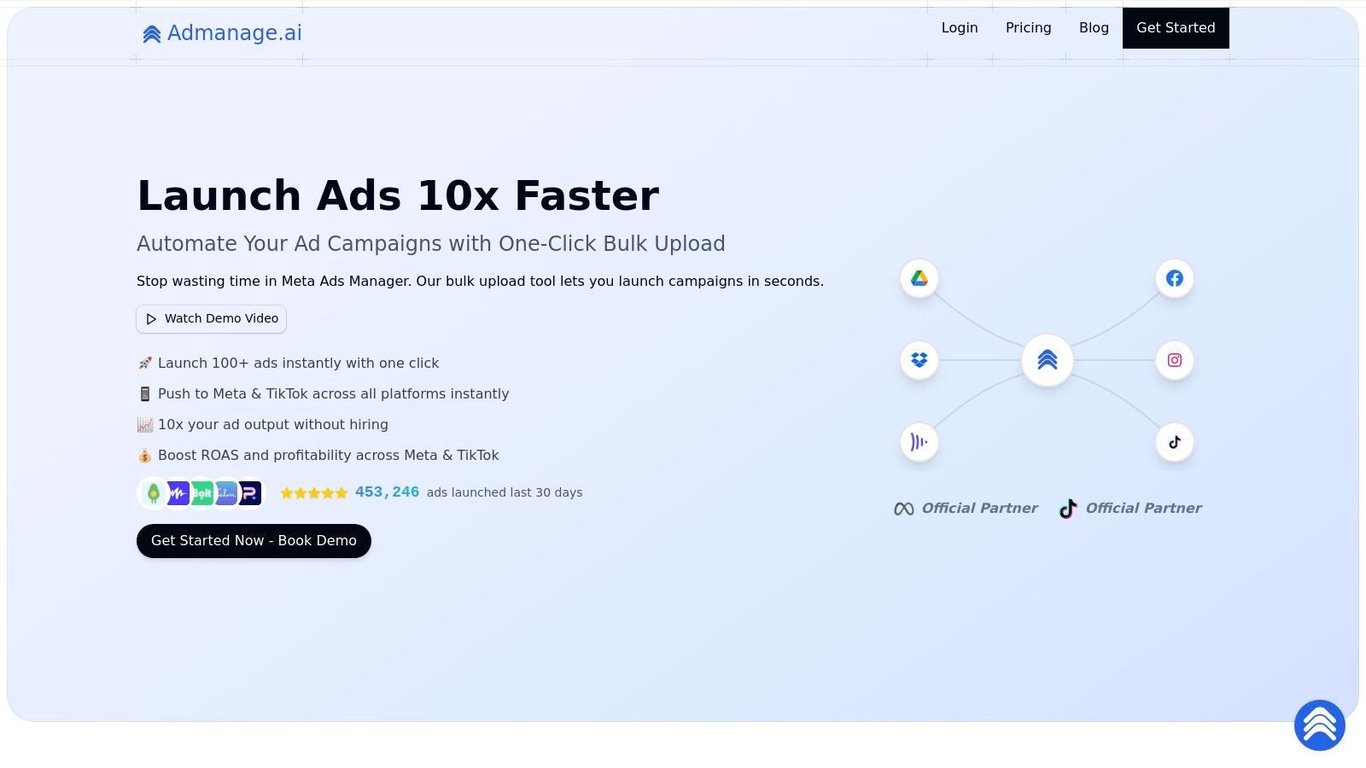This screenshot has width=1366, height=768.
Task: Open the Login page
Action: pos(959,28)
